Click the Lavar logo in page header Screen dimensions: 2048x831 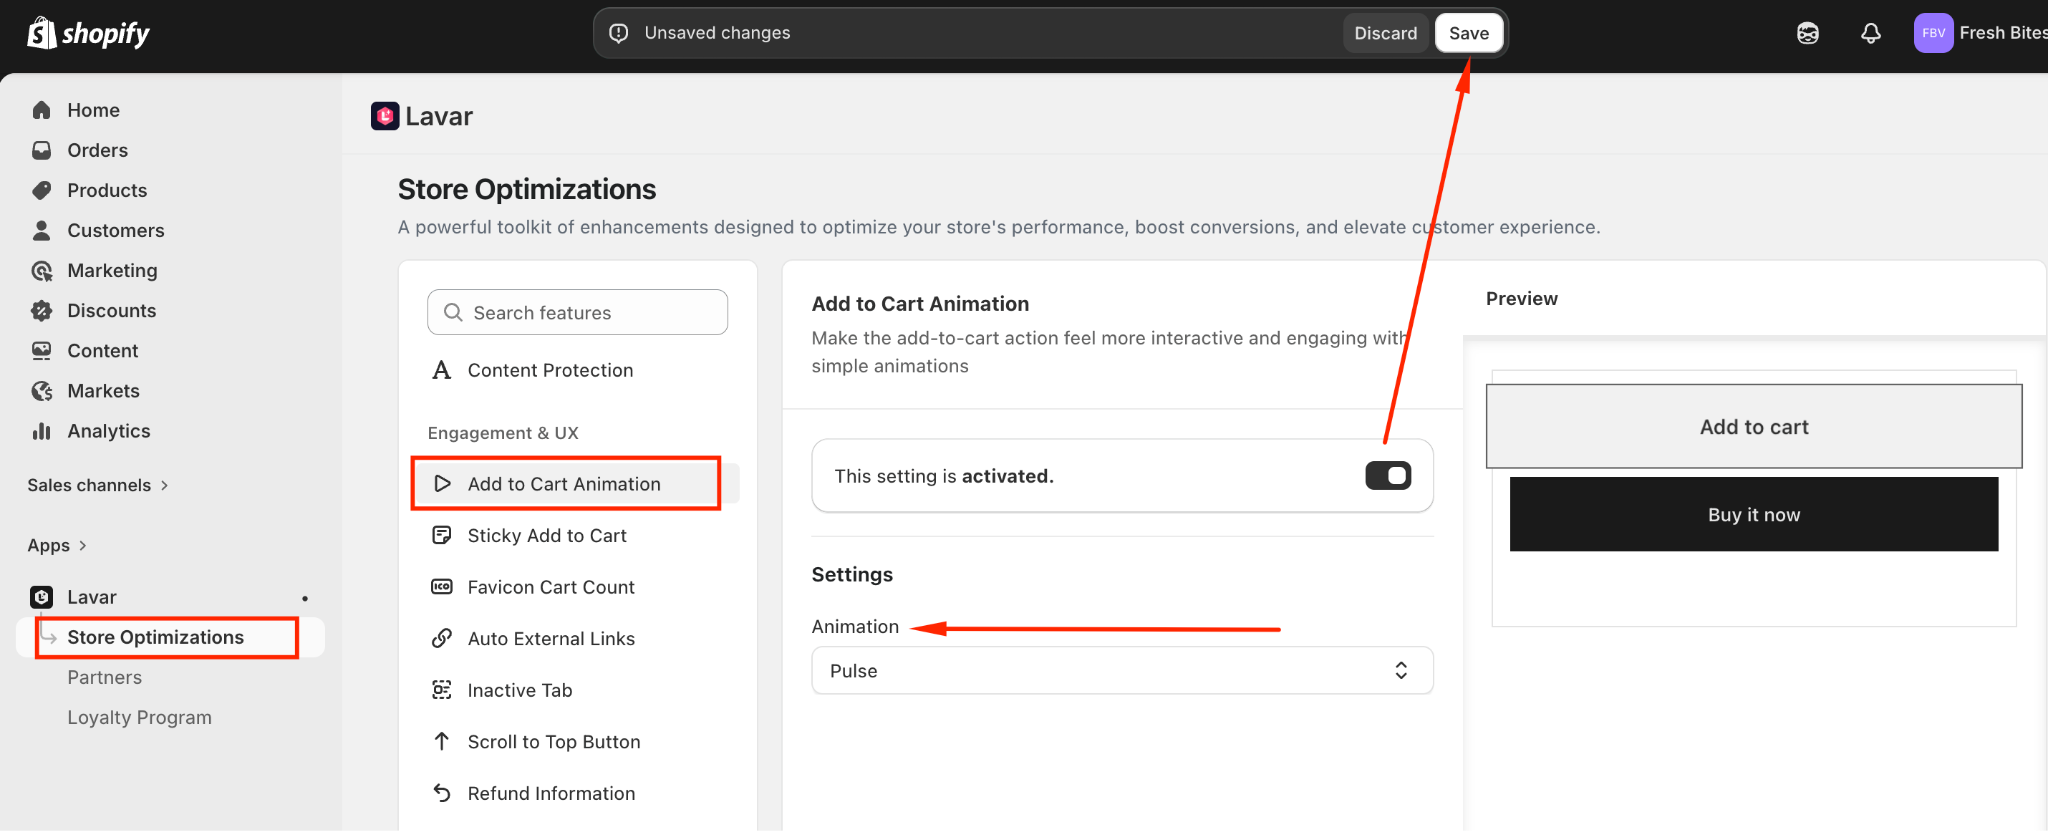385,116
